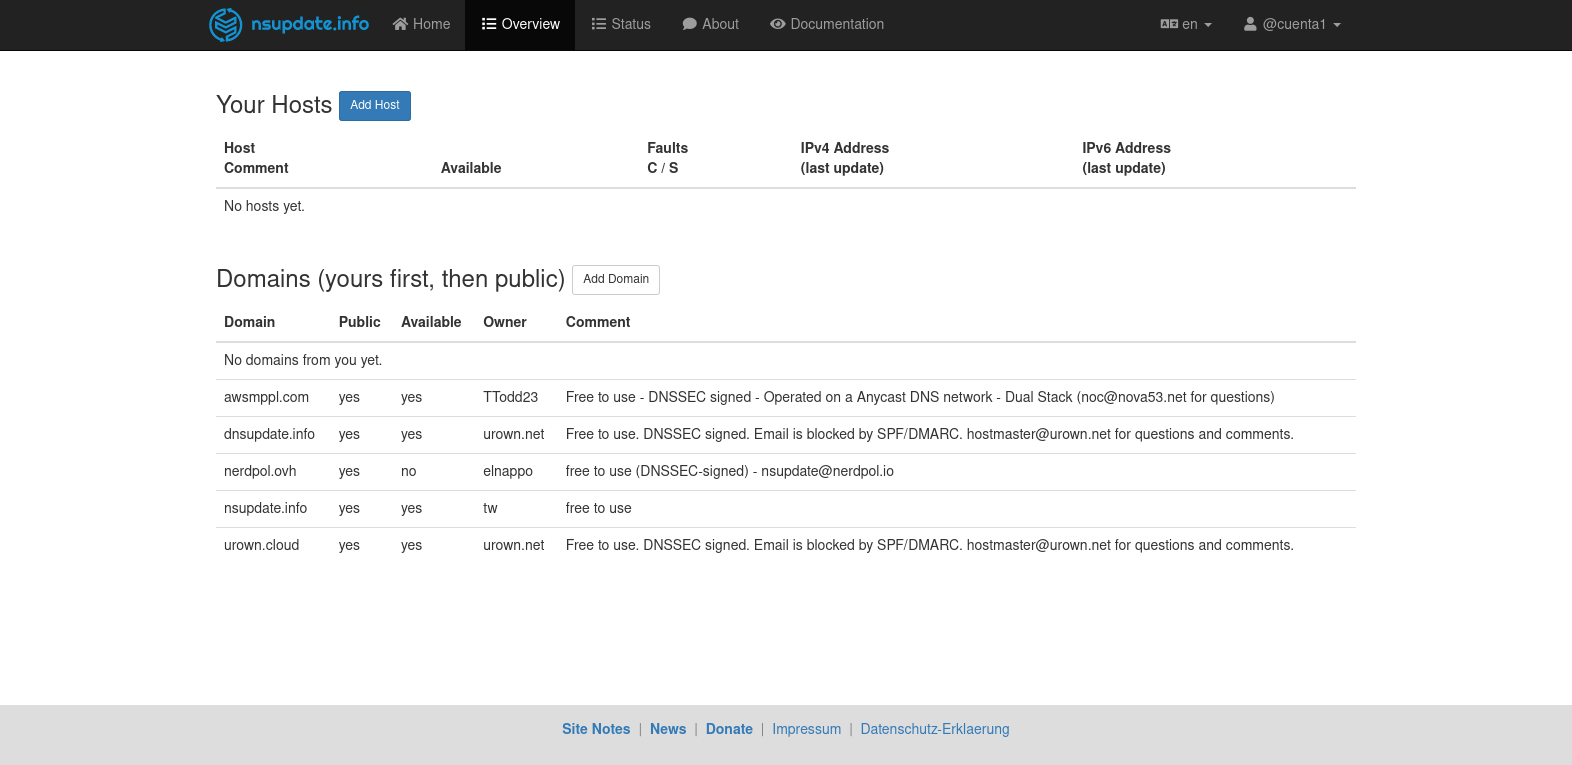Open the Impressum footer link

[806, 729]
